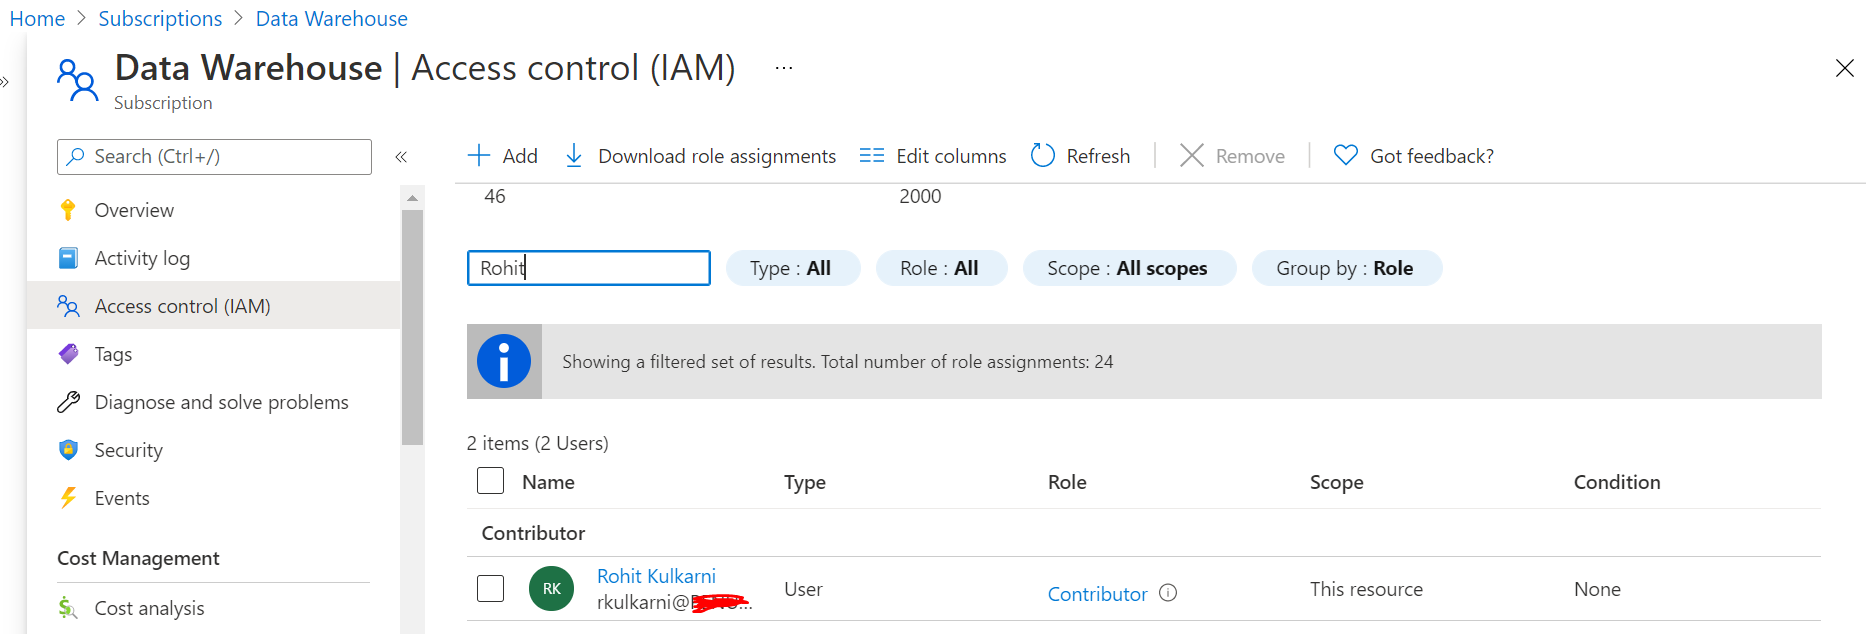This screenshot has width=1866, height=634.
Task: Open the Security shield icon
Action: [68, 450]
